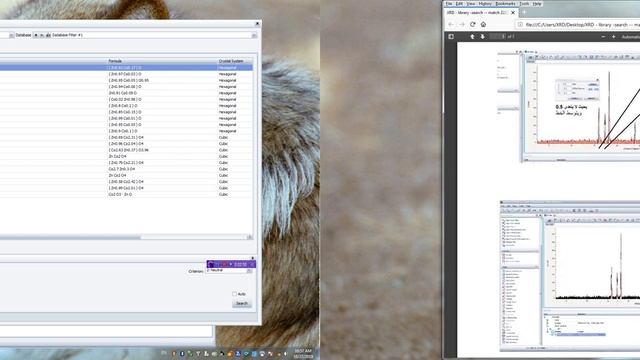
Task: Open the View menu in the browser
Action: click(x=471, y=4)
